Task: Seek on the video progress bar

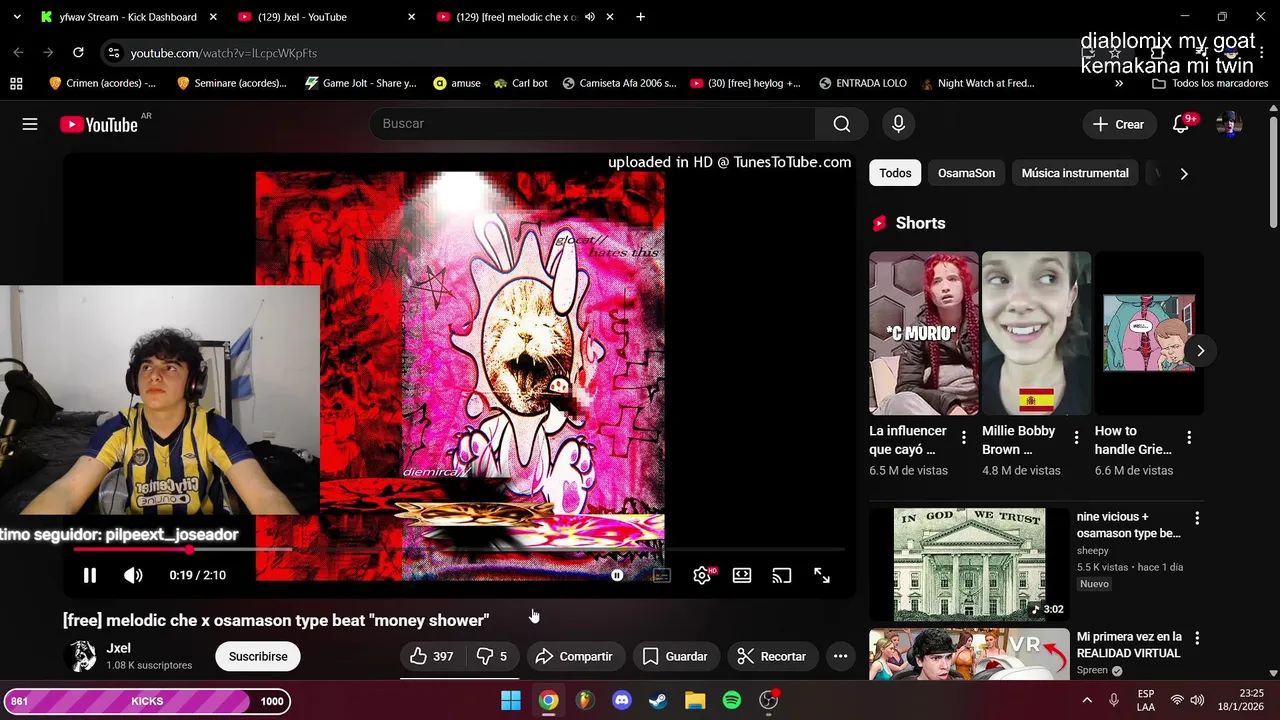Action: [x=458, y=549]
